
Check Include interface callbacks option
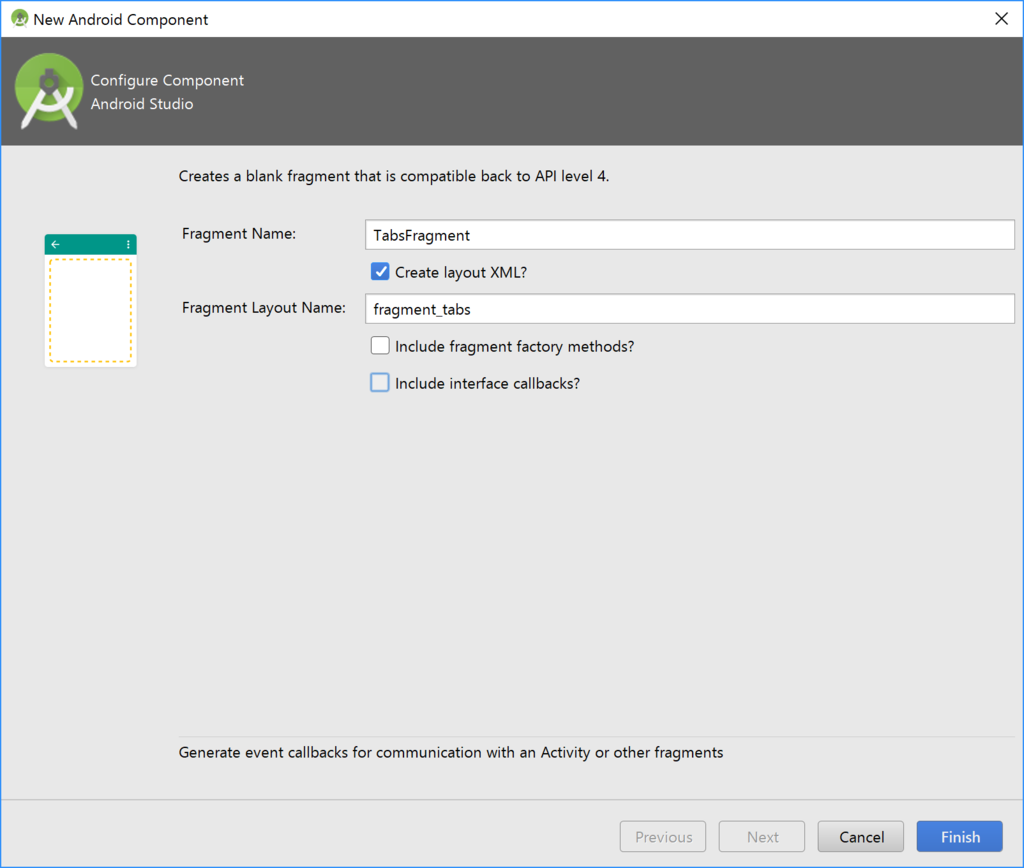379,383
